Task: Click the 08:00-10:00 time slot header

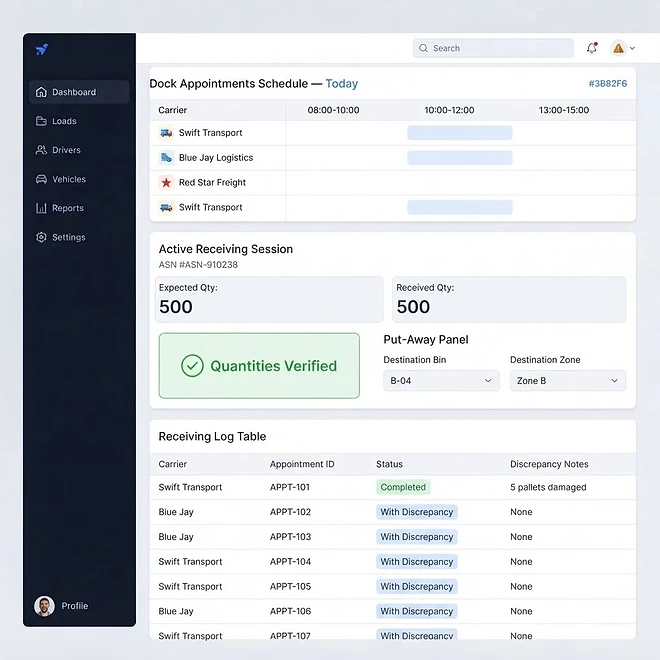Action: coord(333,110)
